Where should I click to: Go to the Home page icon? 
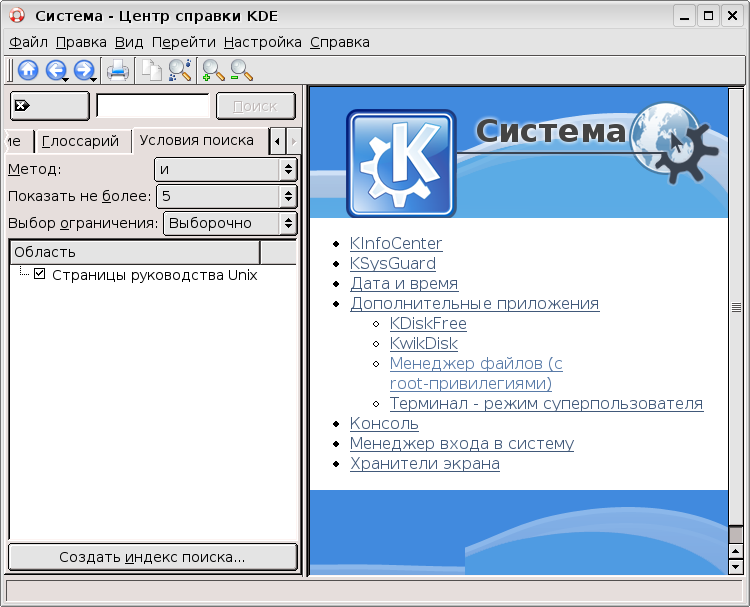click(28, 70)
